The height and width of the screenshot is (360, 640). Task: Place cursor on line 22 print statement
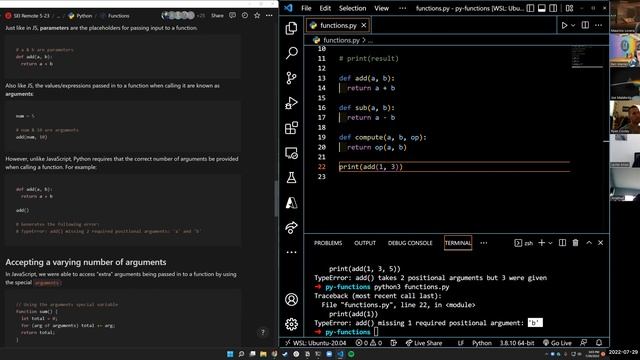(371, 167)
